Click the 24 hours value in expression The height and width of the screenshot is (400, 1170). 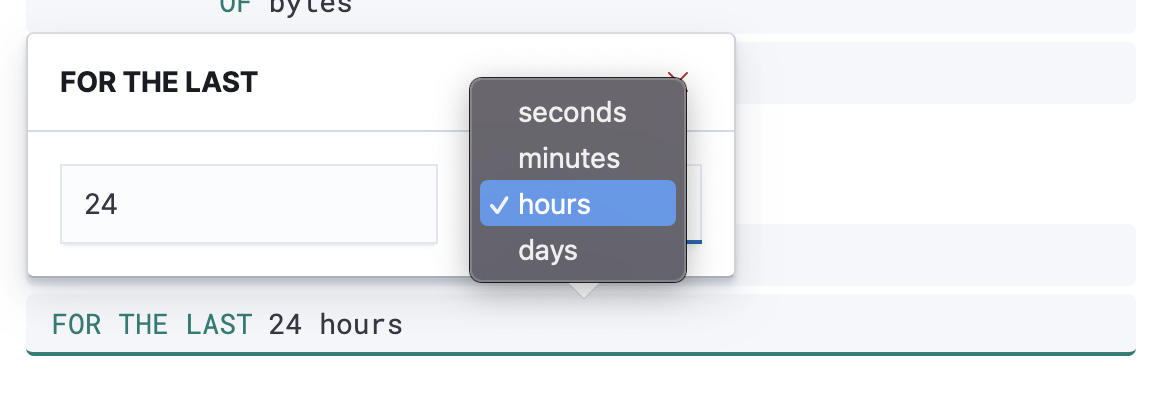335,324
